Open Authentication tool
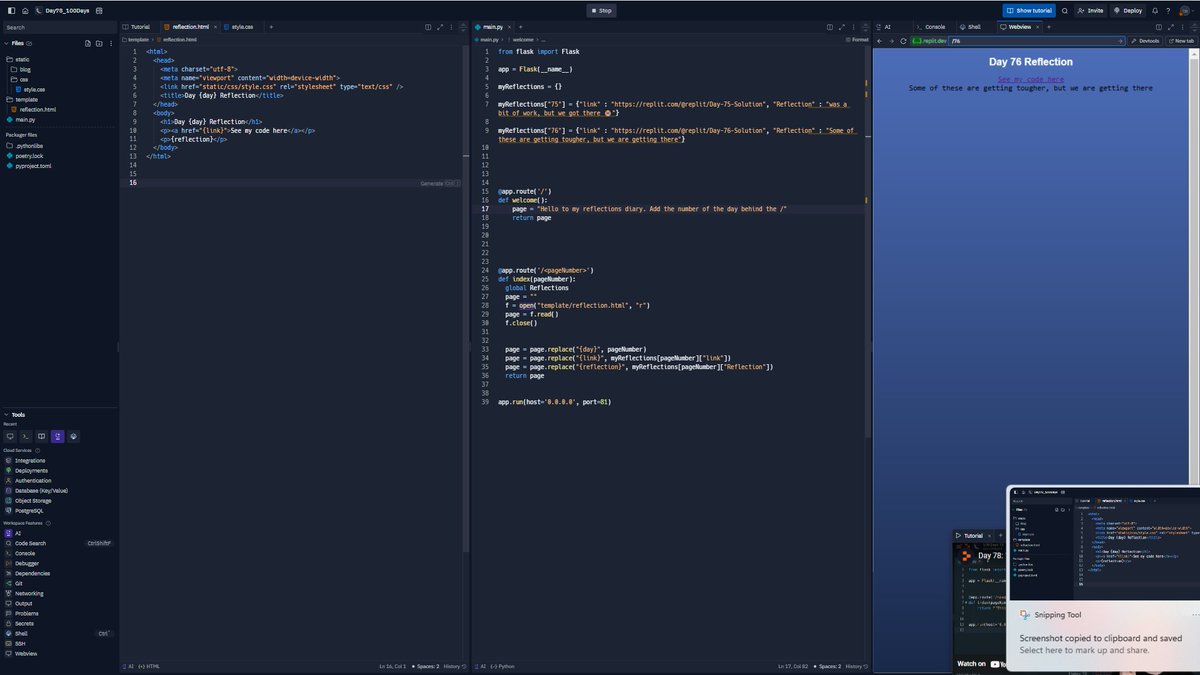Viewport: 1200px width, 675px height. click(x=28, y=481)
